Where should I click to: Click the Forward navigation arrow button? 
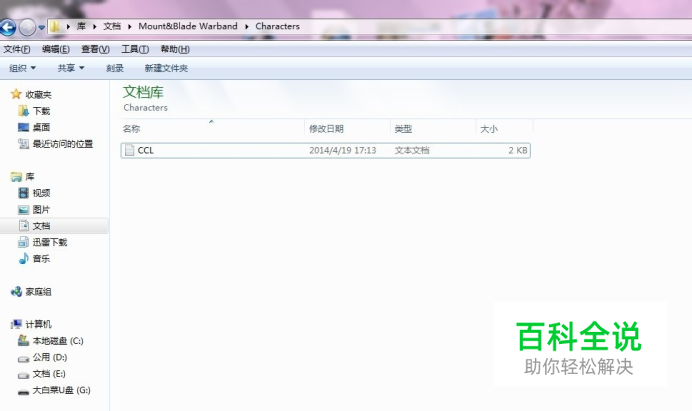pos(27,27)
